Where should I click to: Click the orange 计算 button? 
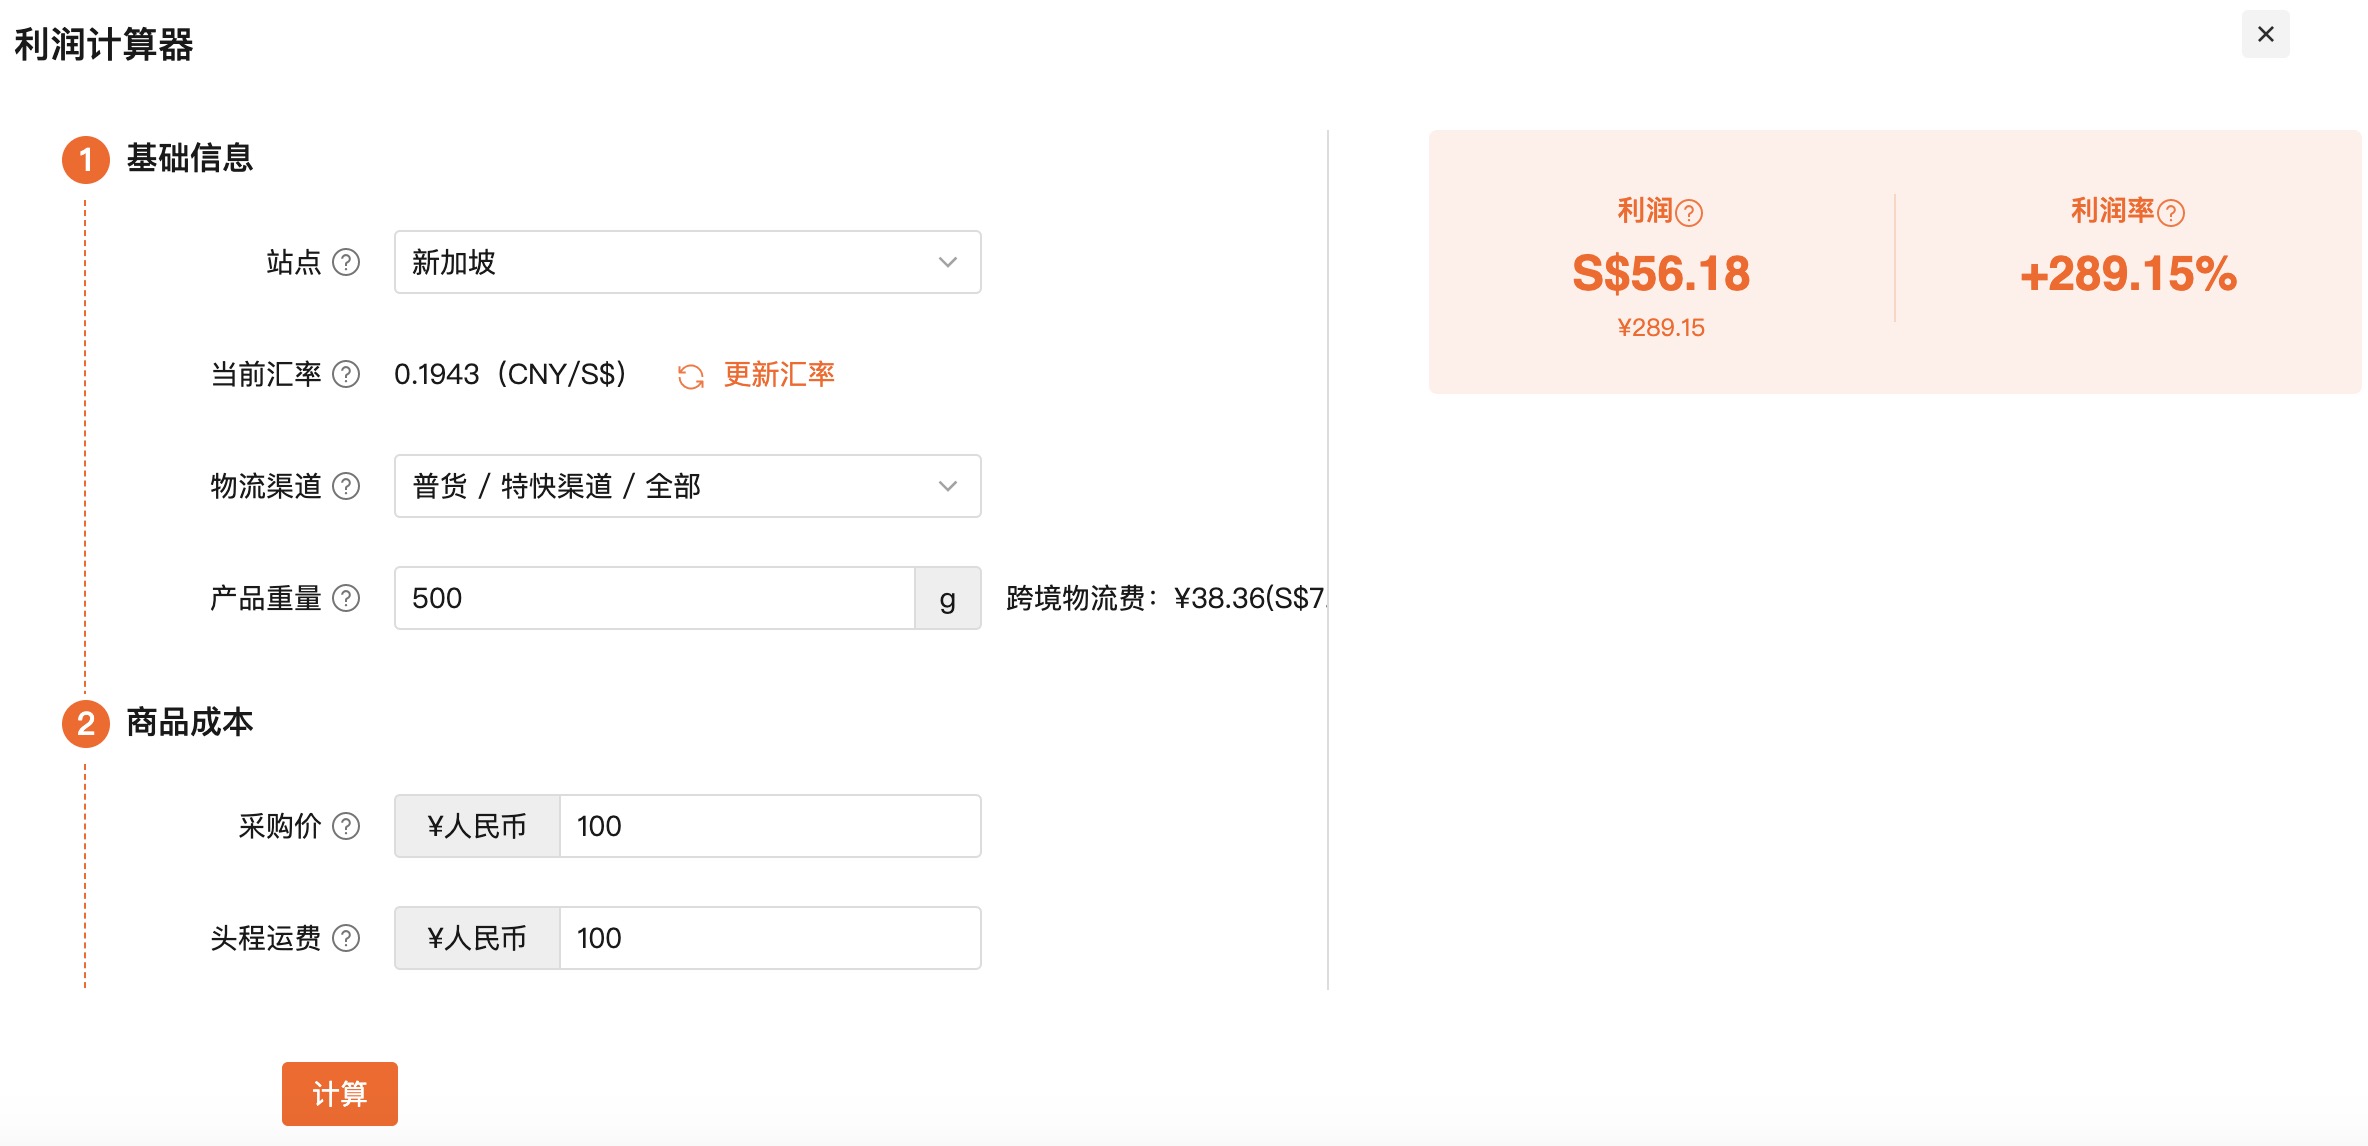(340, 1094)
